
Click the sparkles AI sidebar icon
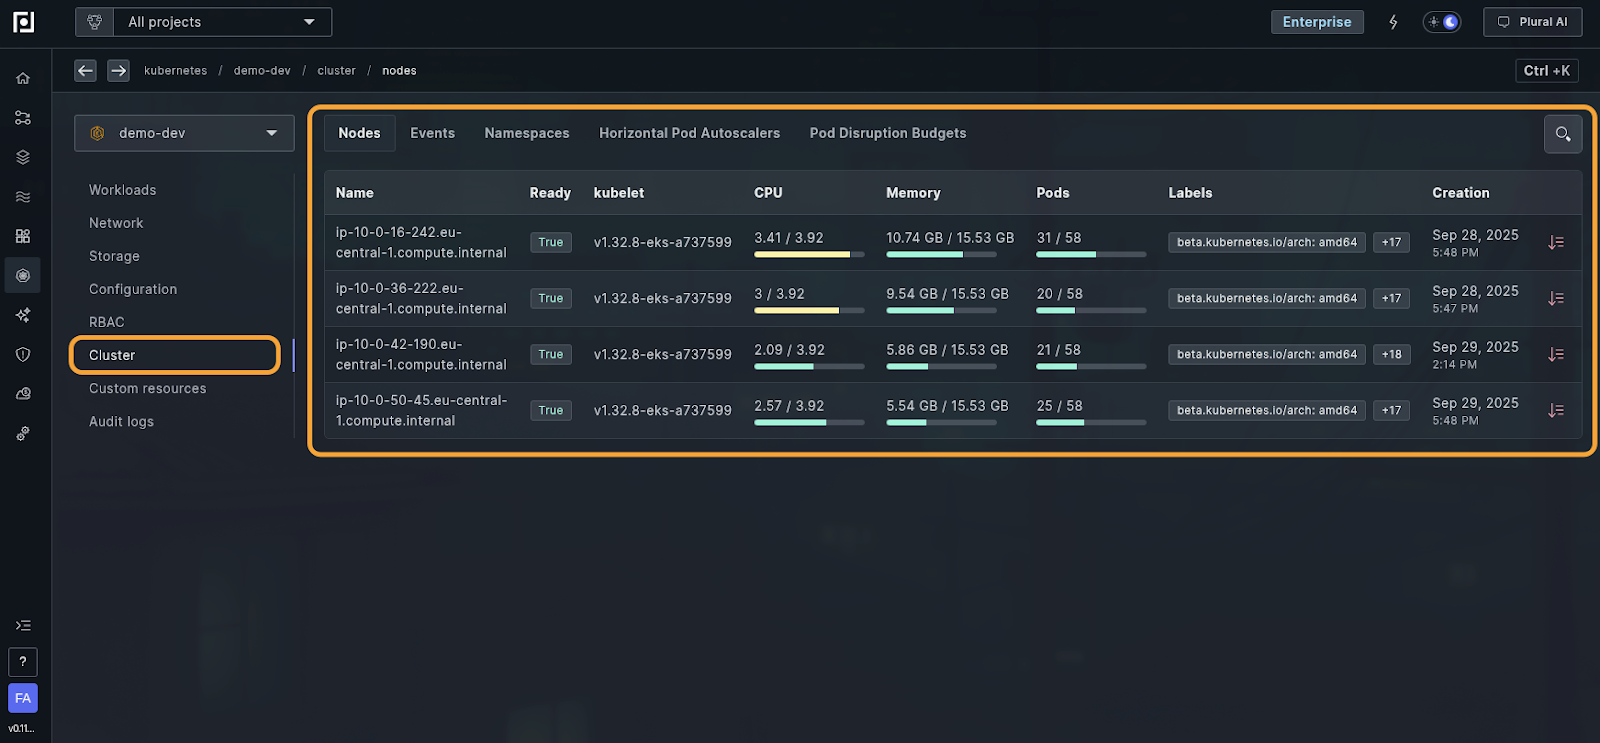[23, 315]
